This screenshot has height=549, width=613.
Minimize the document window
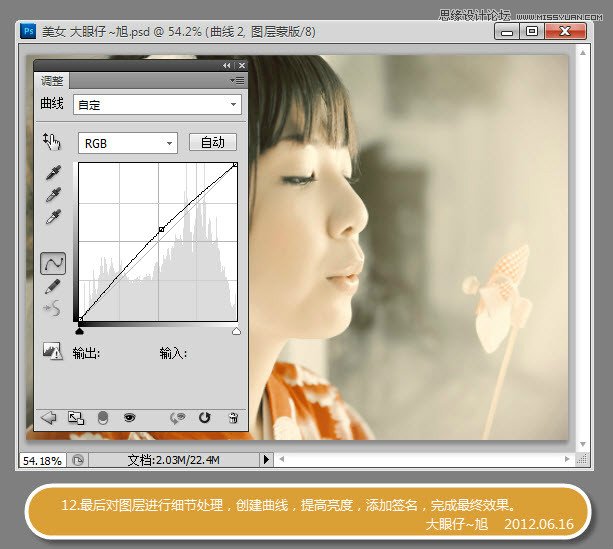coord(507,31)
